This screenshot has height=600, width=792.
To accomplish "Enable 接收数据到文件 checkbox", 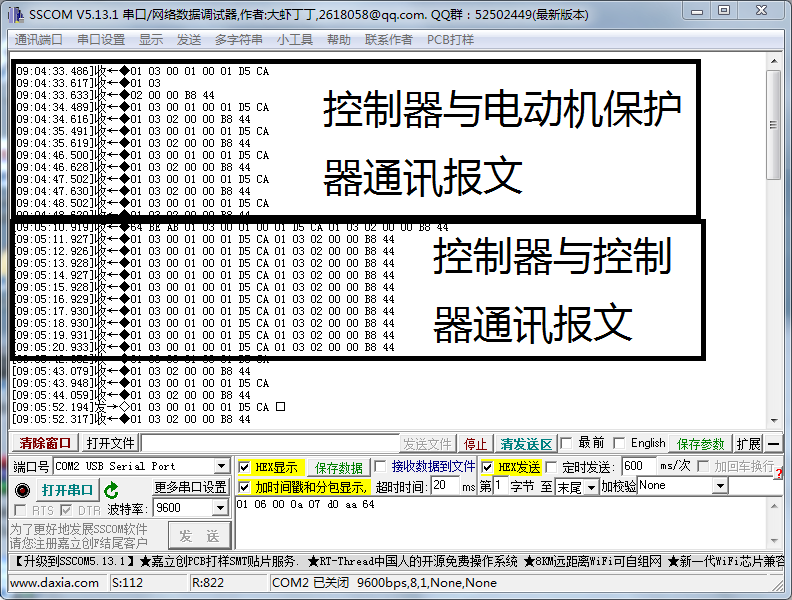I will click(380, 466).
